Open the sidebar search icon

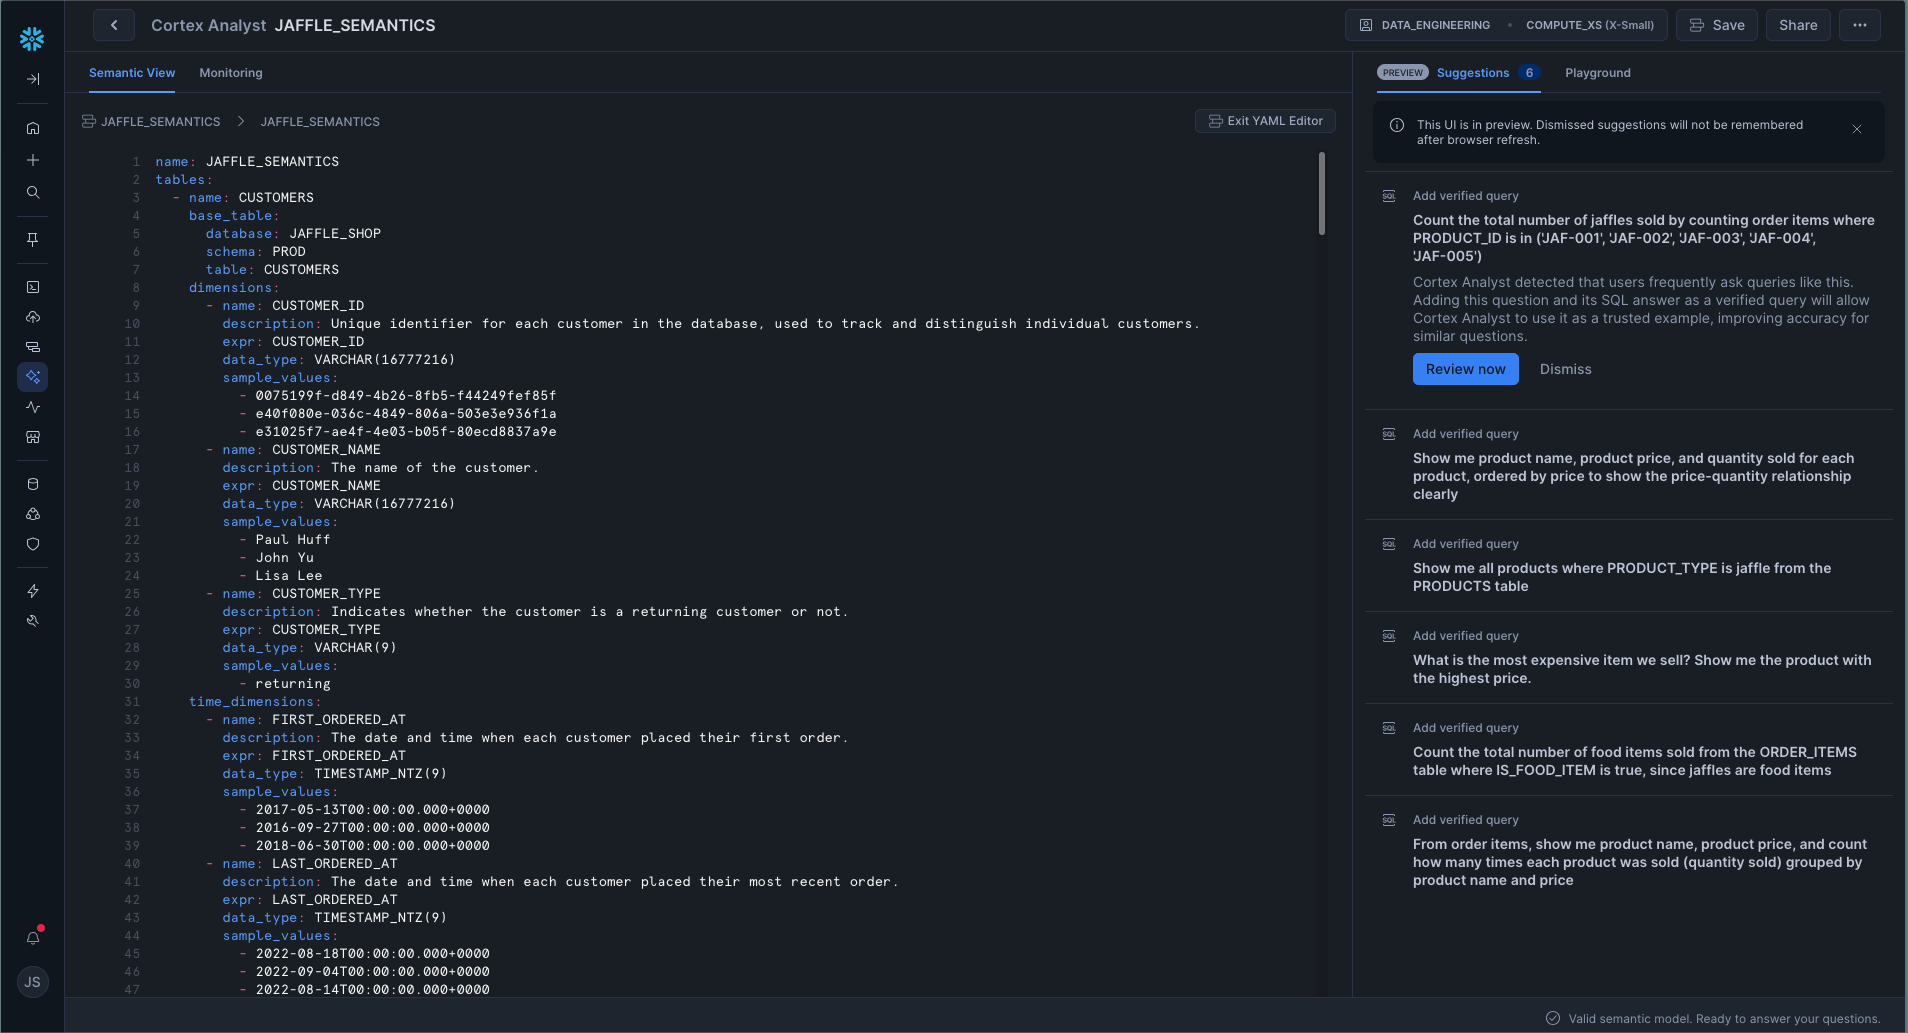(33, 192)
